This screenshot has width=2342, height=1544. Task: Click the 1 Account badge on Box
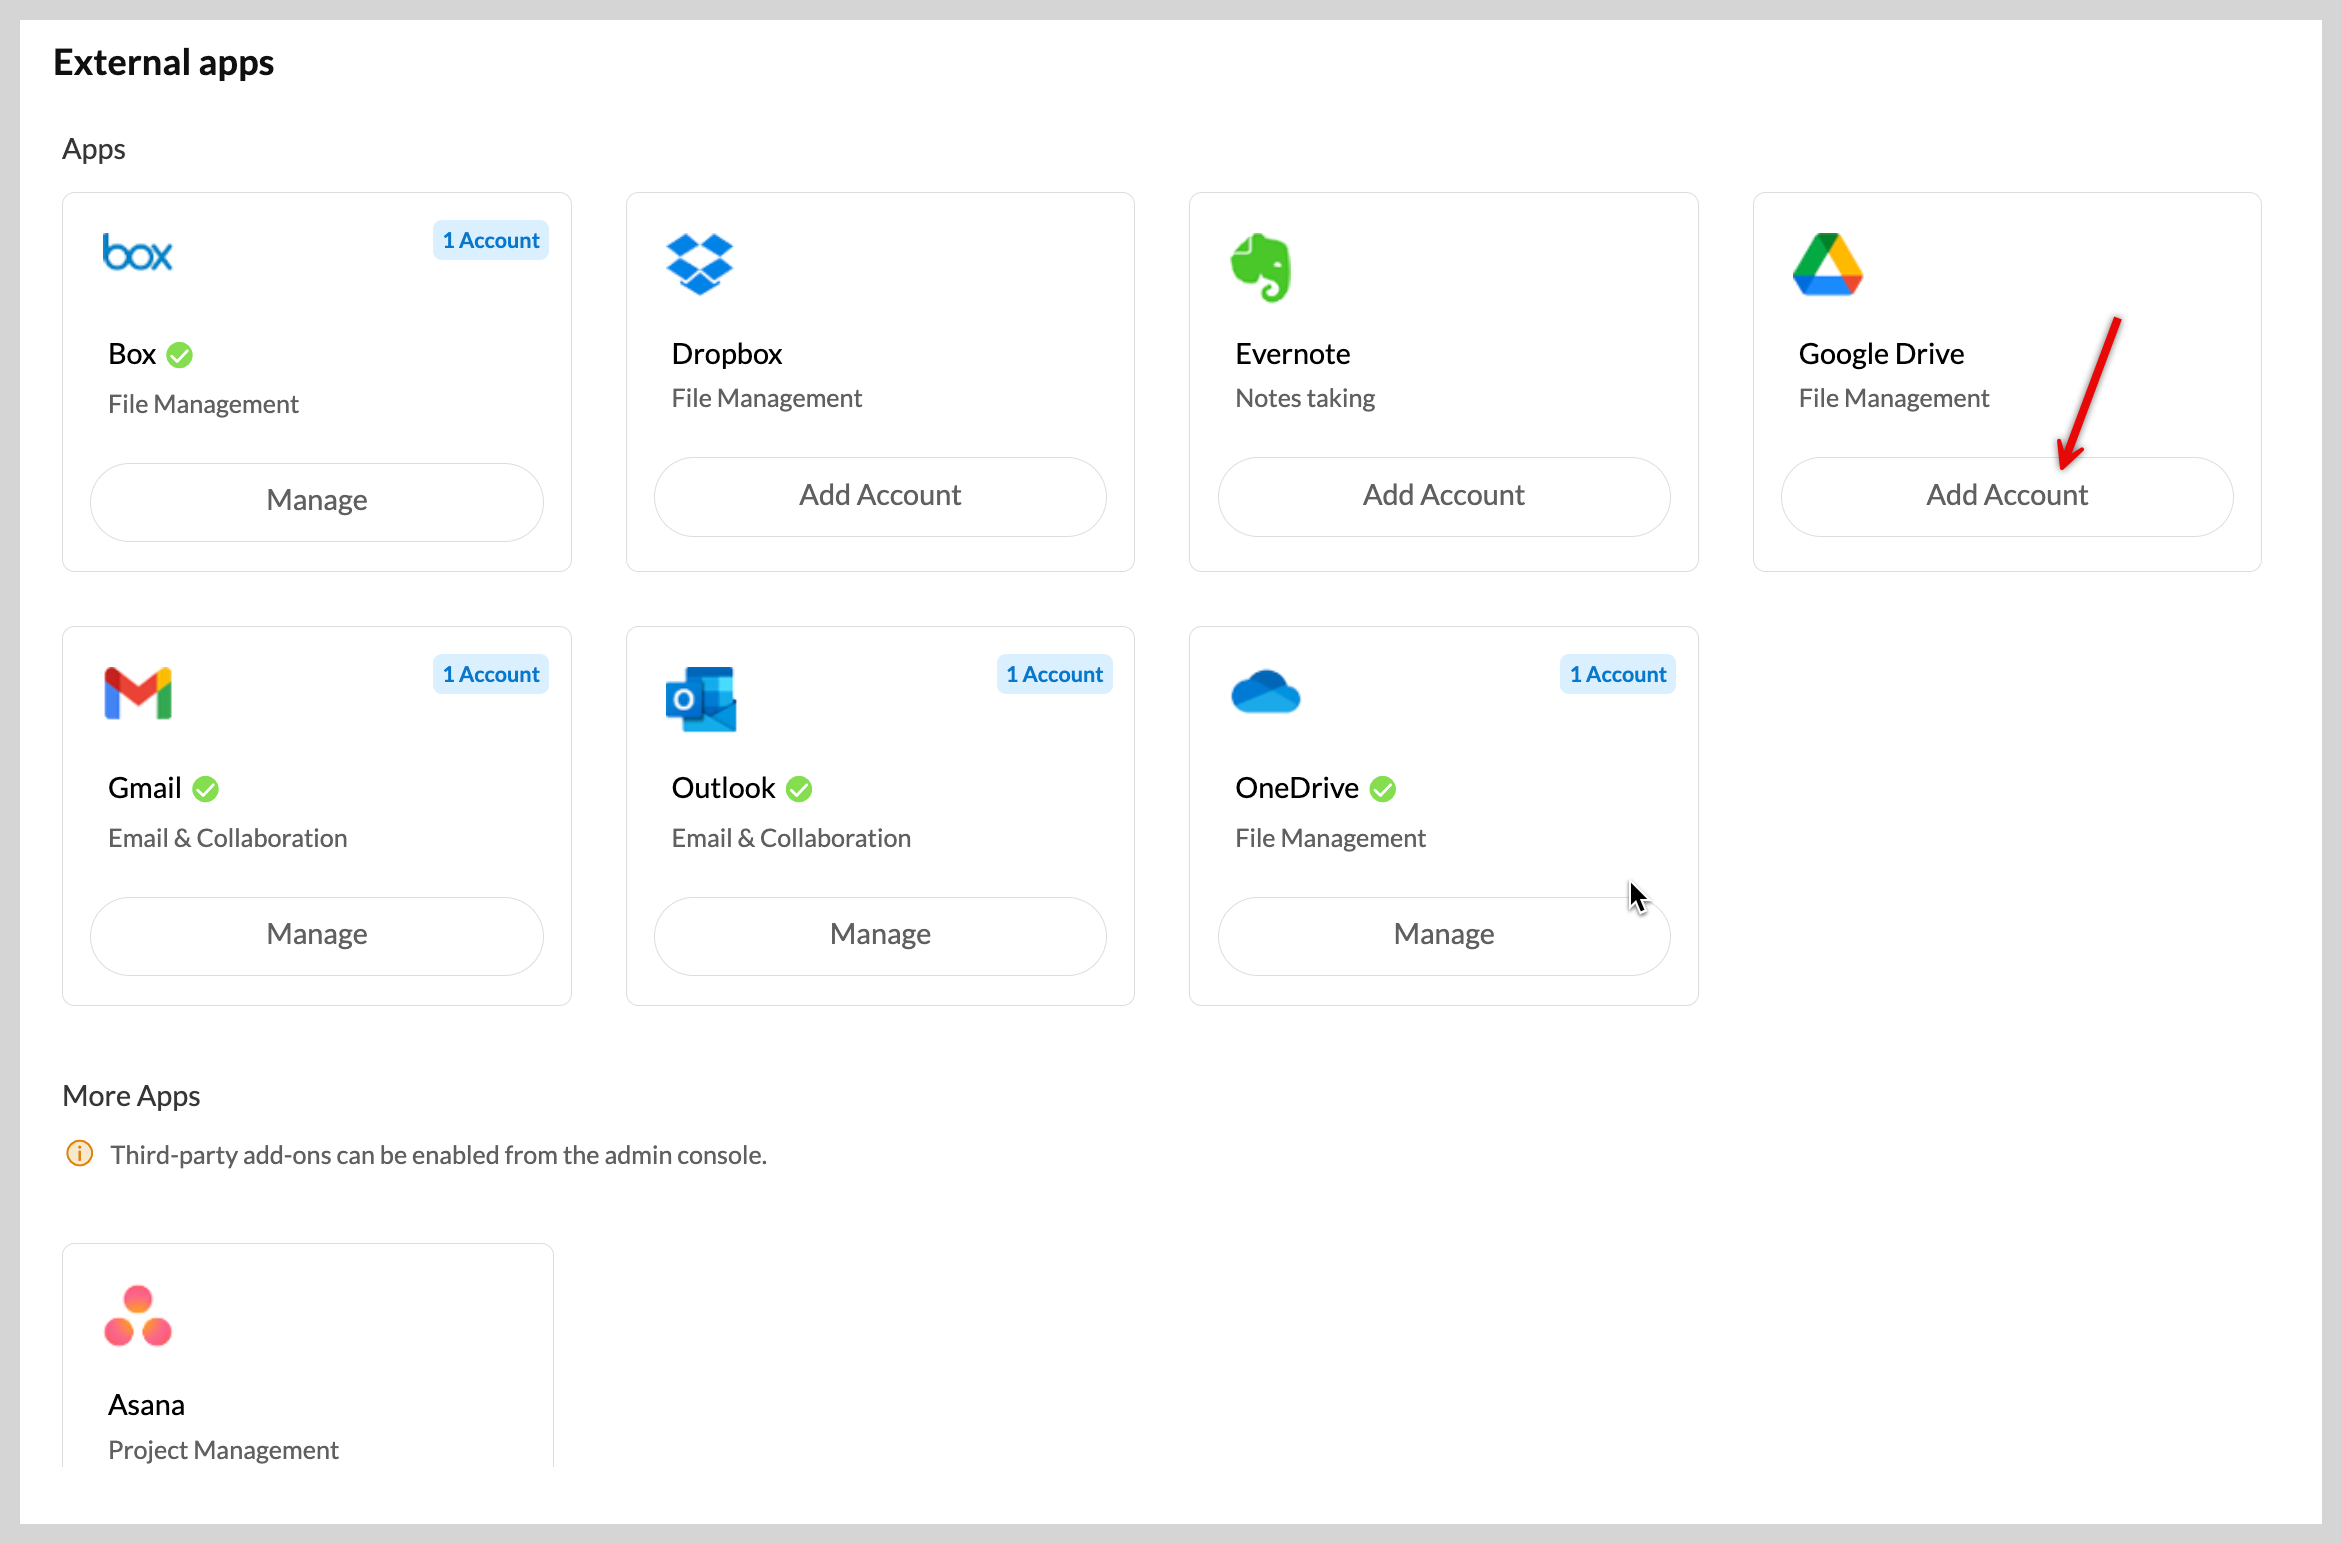pyautogui.click(x=491, y=241)
